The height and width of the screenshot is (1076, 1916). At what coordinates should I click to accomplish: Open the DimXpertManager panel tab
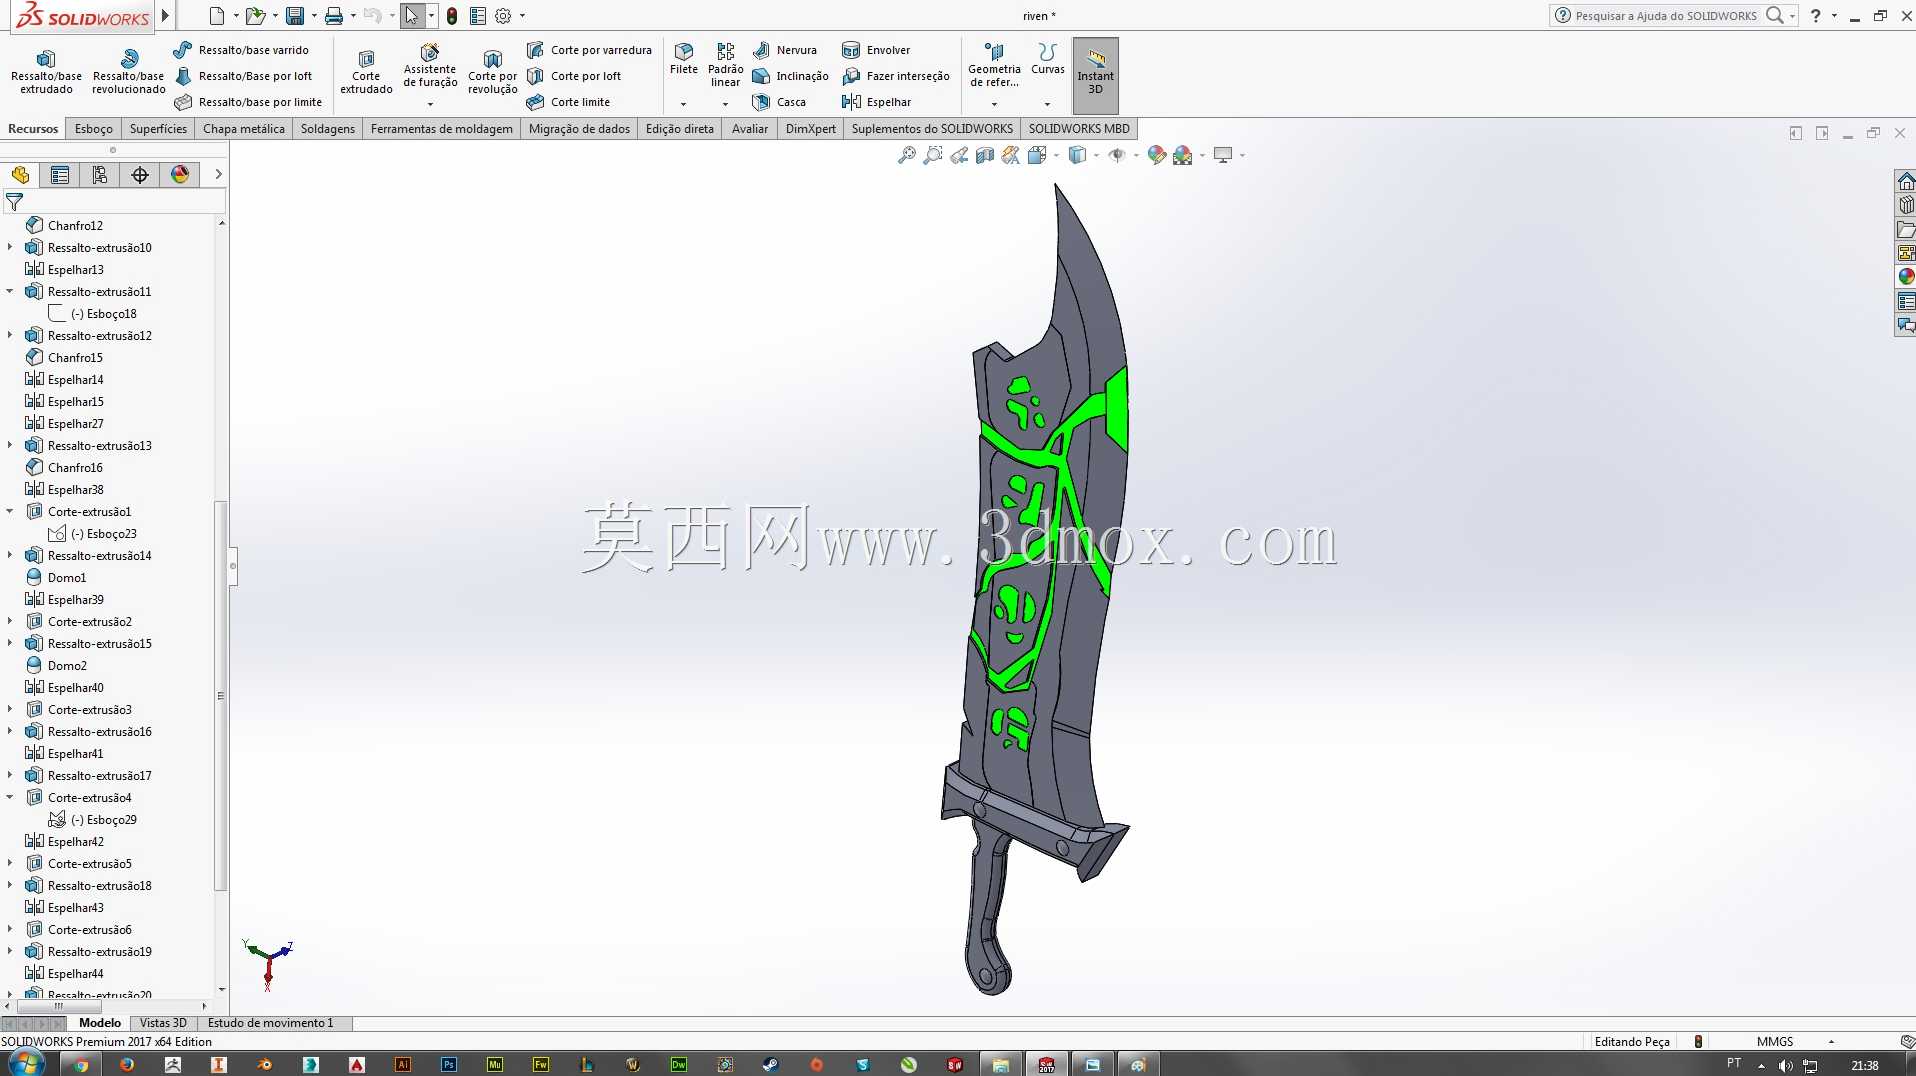click(140, 175)
